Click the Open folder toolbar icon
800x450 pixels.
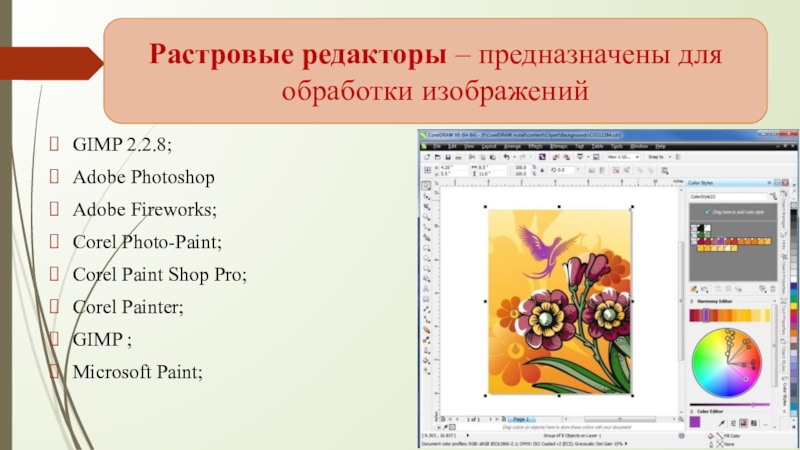click(x=437, y=157)
